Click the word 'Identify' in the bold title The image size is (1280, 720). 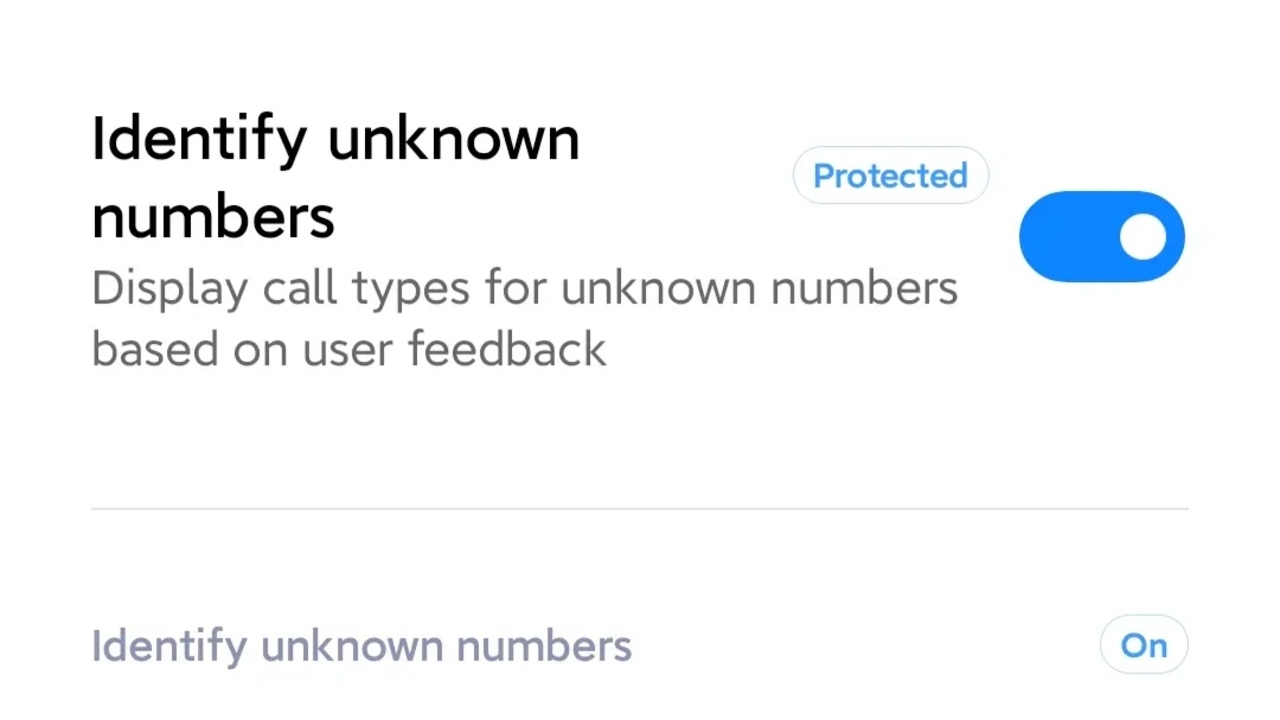[199, 139]
